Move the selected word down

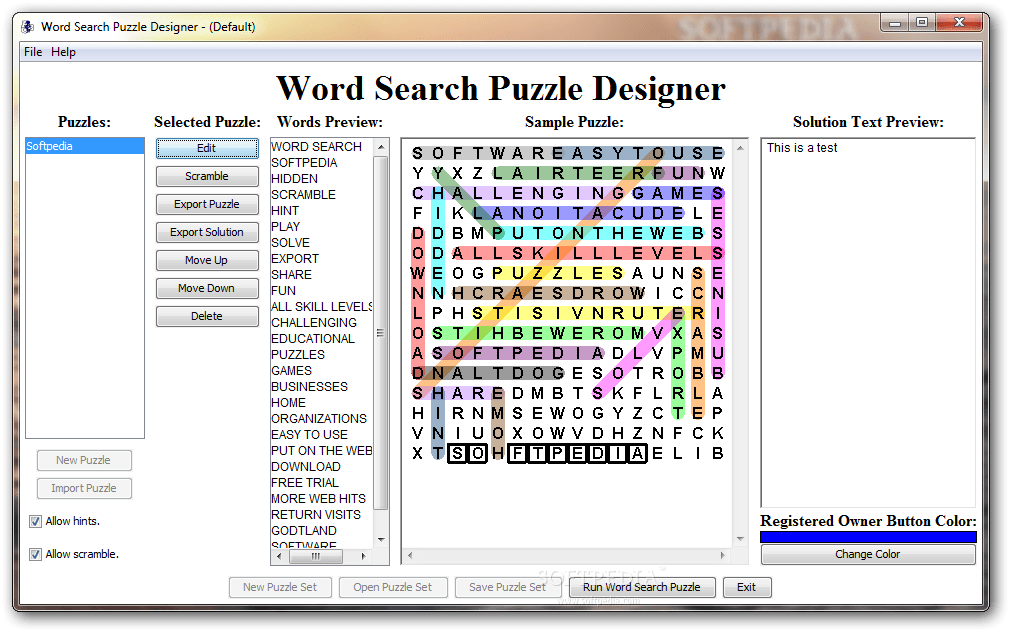tap(207, 288)
